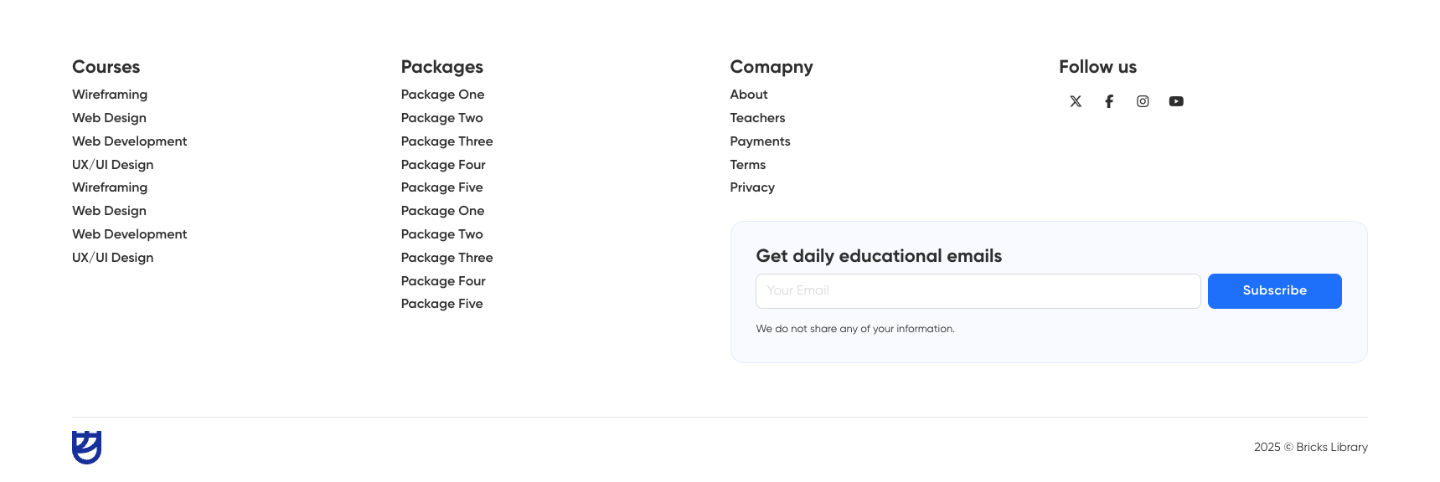Click the second Web Design link
1440x482 pixels.
[x=109, y=211]
